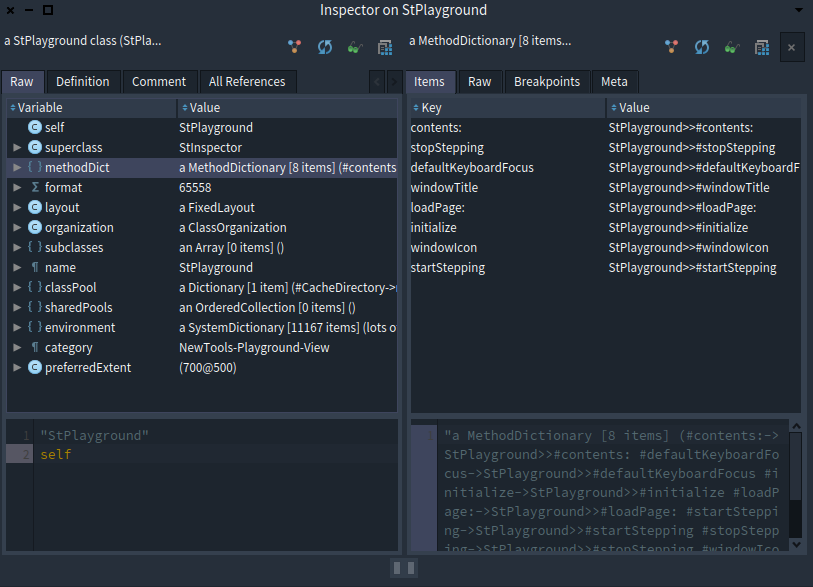Screen dimensions: 813x587
Task: Click the braces icon beside environment
Action: 35,327
